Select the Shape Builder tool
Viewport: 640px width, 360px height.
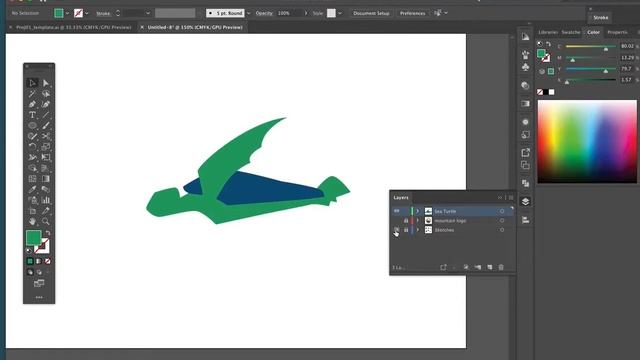tap(32, 168)
